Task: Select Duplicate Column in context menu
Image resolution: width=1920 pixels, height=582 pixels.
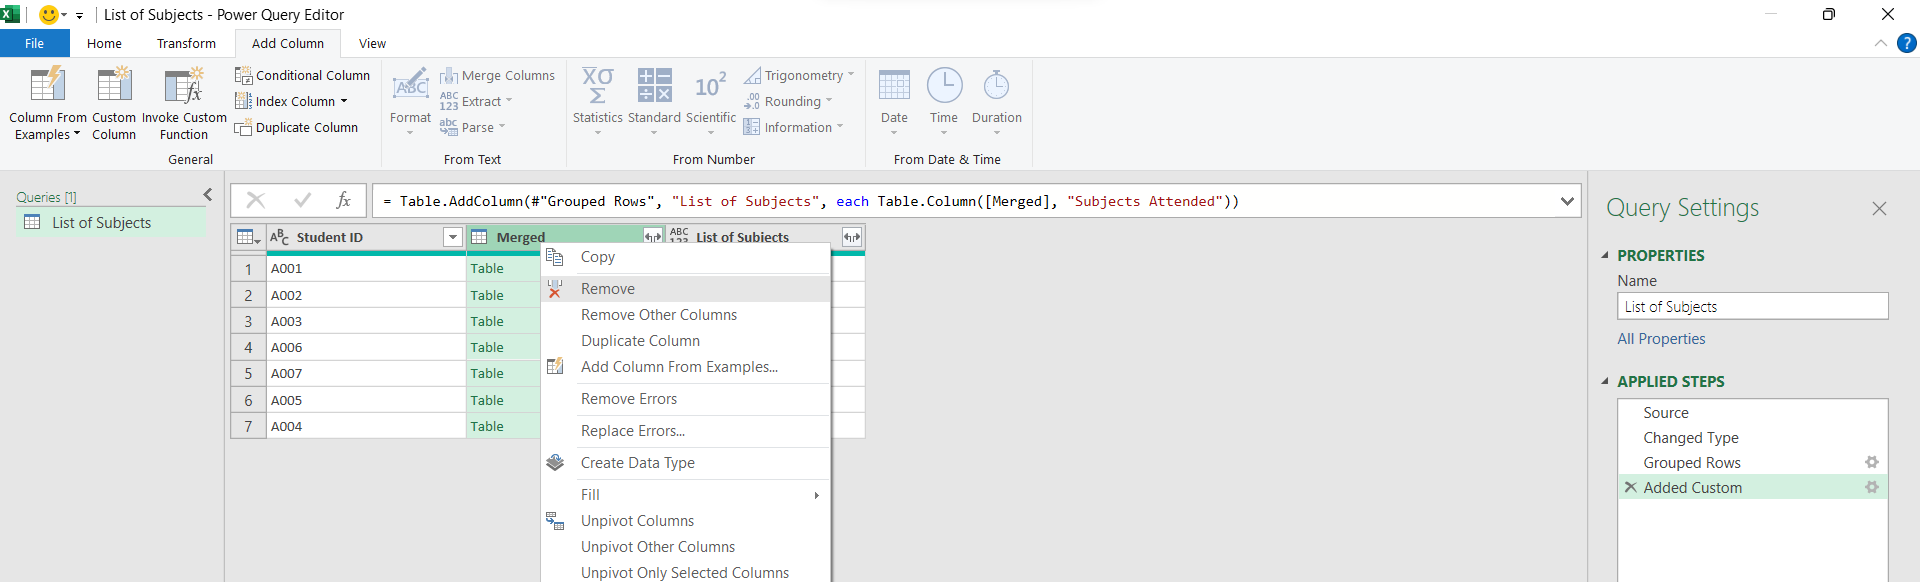Action: click(686, 341)
